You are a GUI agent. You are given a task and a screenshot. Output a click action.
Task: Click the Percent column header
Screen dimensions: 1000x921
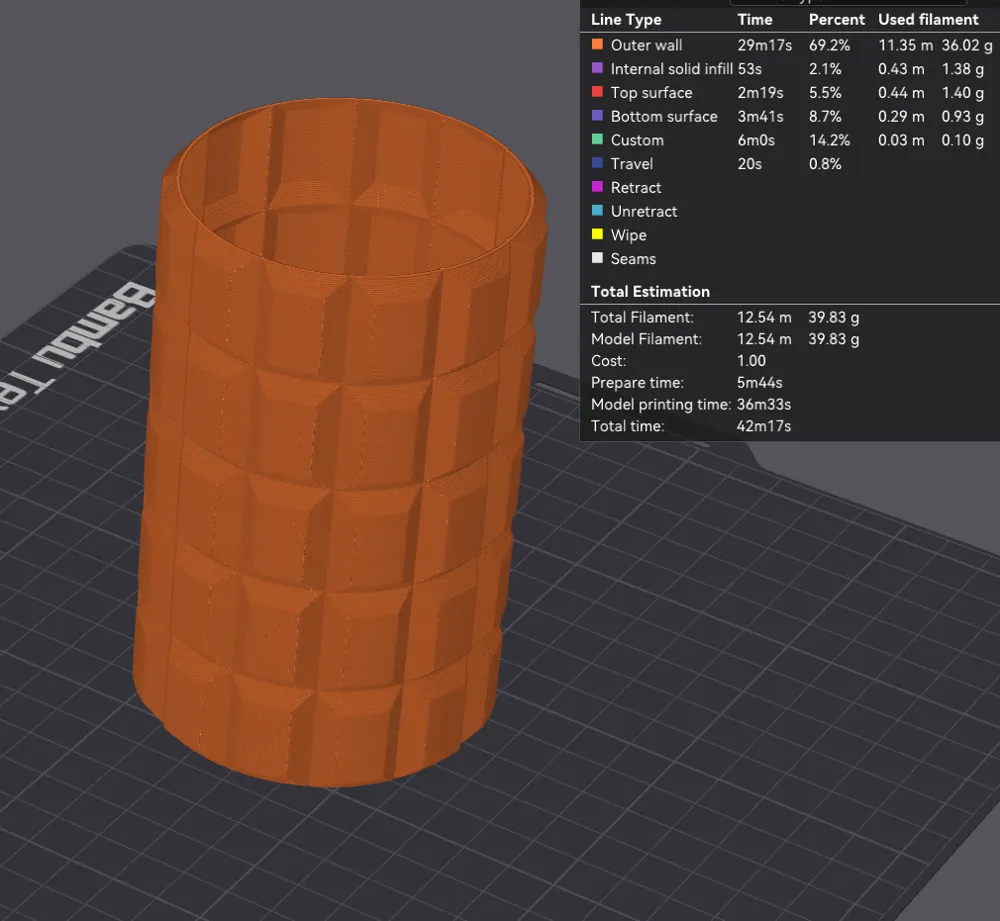point(836,20)
